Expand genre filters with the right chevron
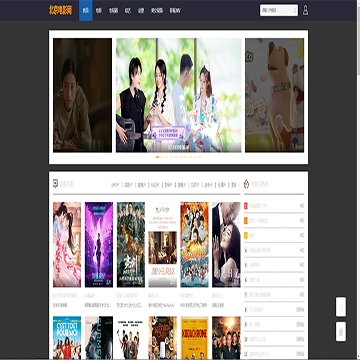The height and width of the screenshot is (360, 360). 239,184
